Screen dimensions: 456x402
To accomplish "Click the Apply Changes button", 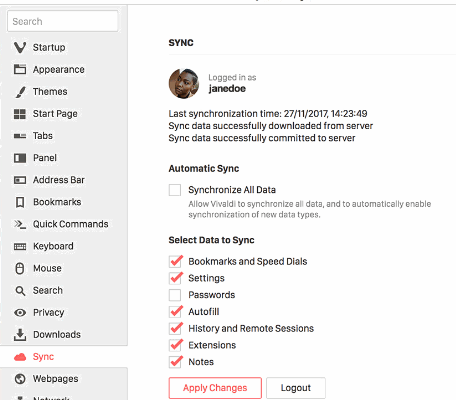I will [x=215, y=388].
